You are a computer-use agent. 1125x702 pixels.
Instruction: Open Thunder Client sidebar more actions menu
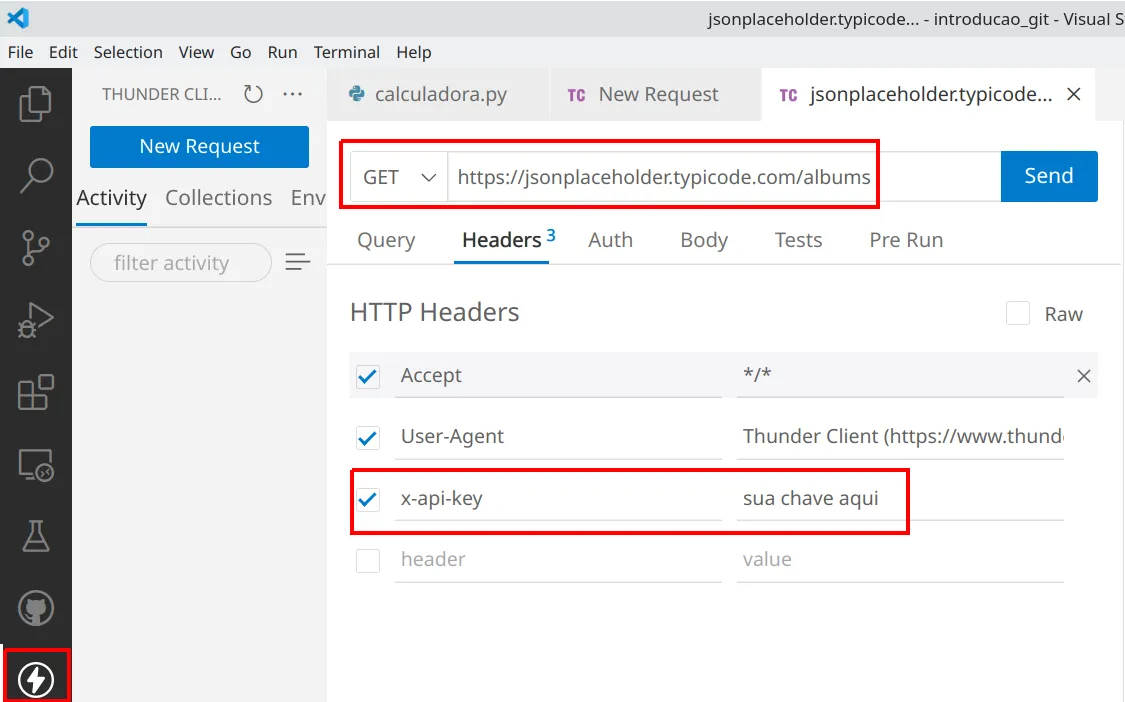click(293, 94)
